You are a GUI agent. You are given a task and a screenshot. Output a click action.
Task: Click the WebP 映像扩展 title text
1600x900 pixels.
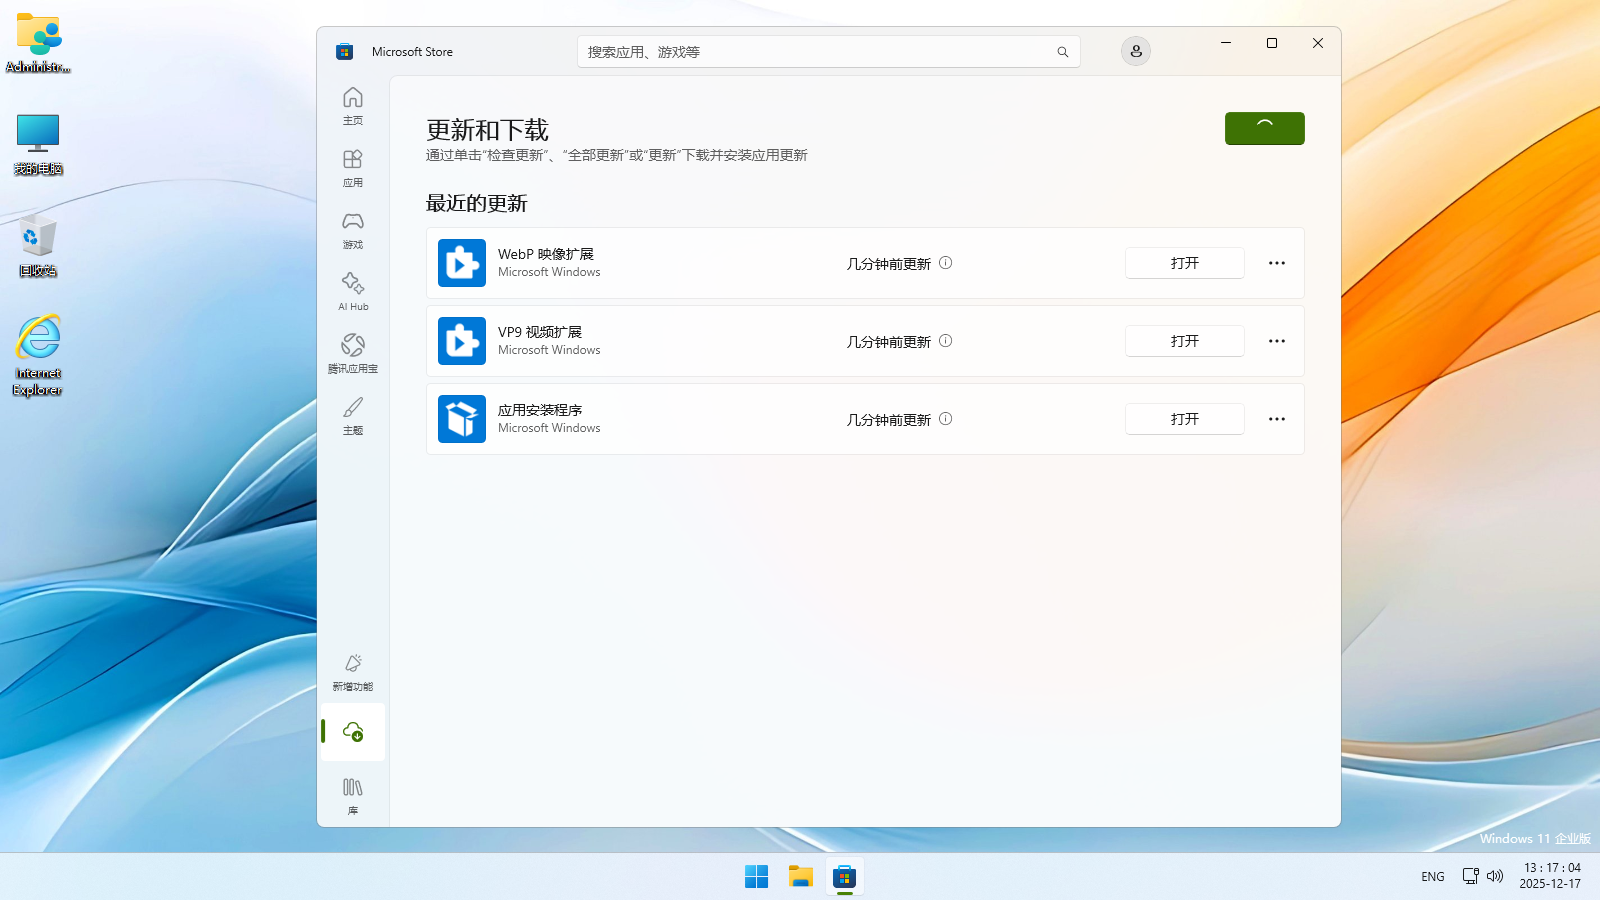click(x=546, y=254)
